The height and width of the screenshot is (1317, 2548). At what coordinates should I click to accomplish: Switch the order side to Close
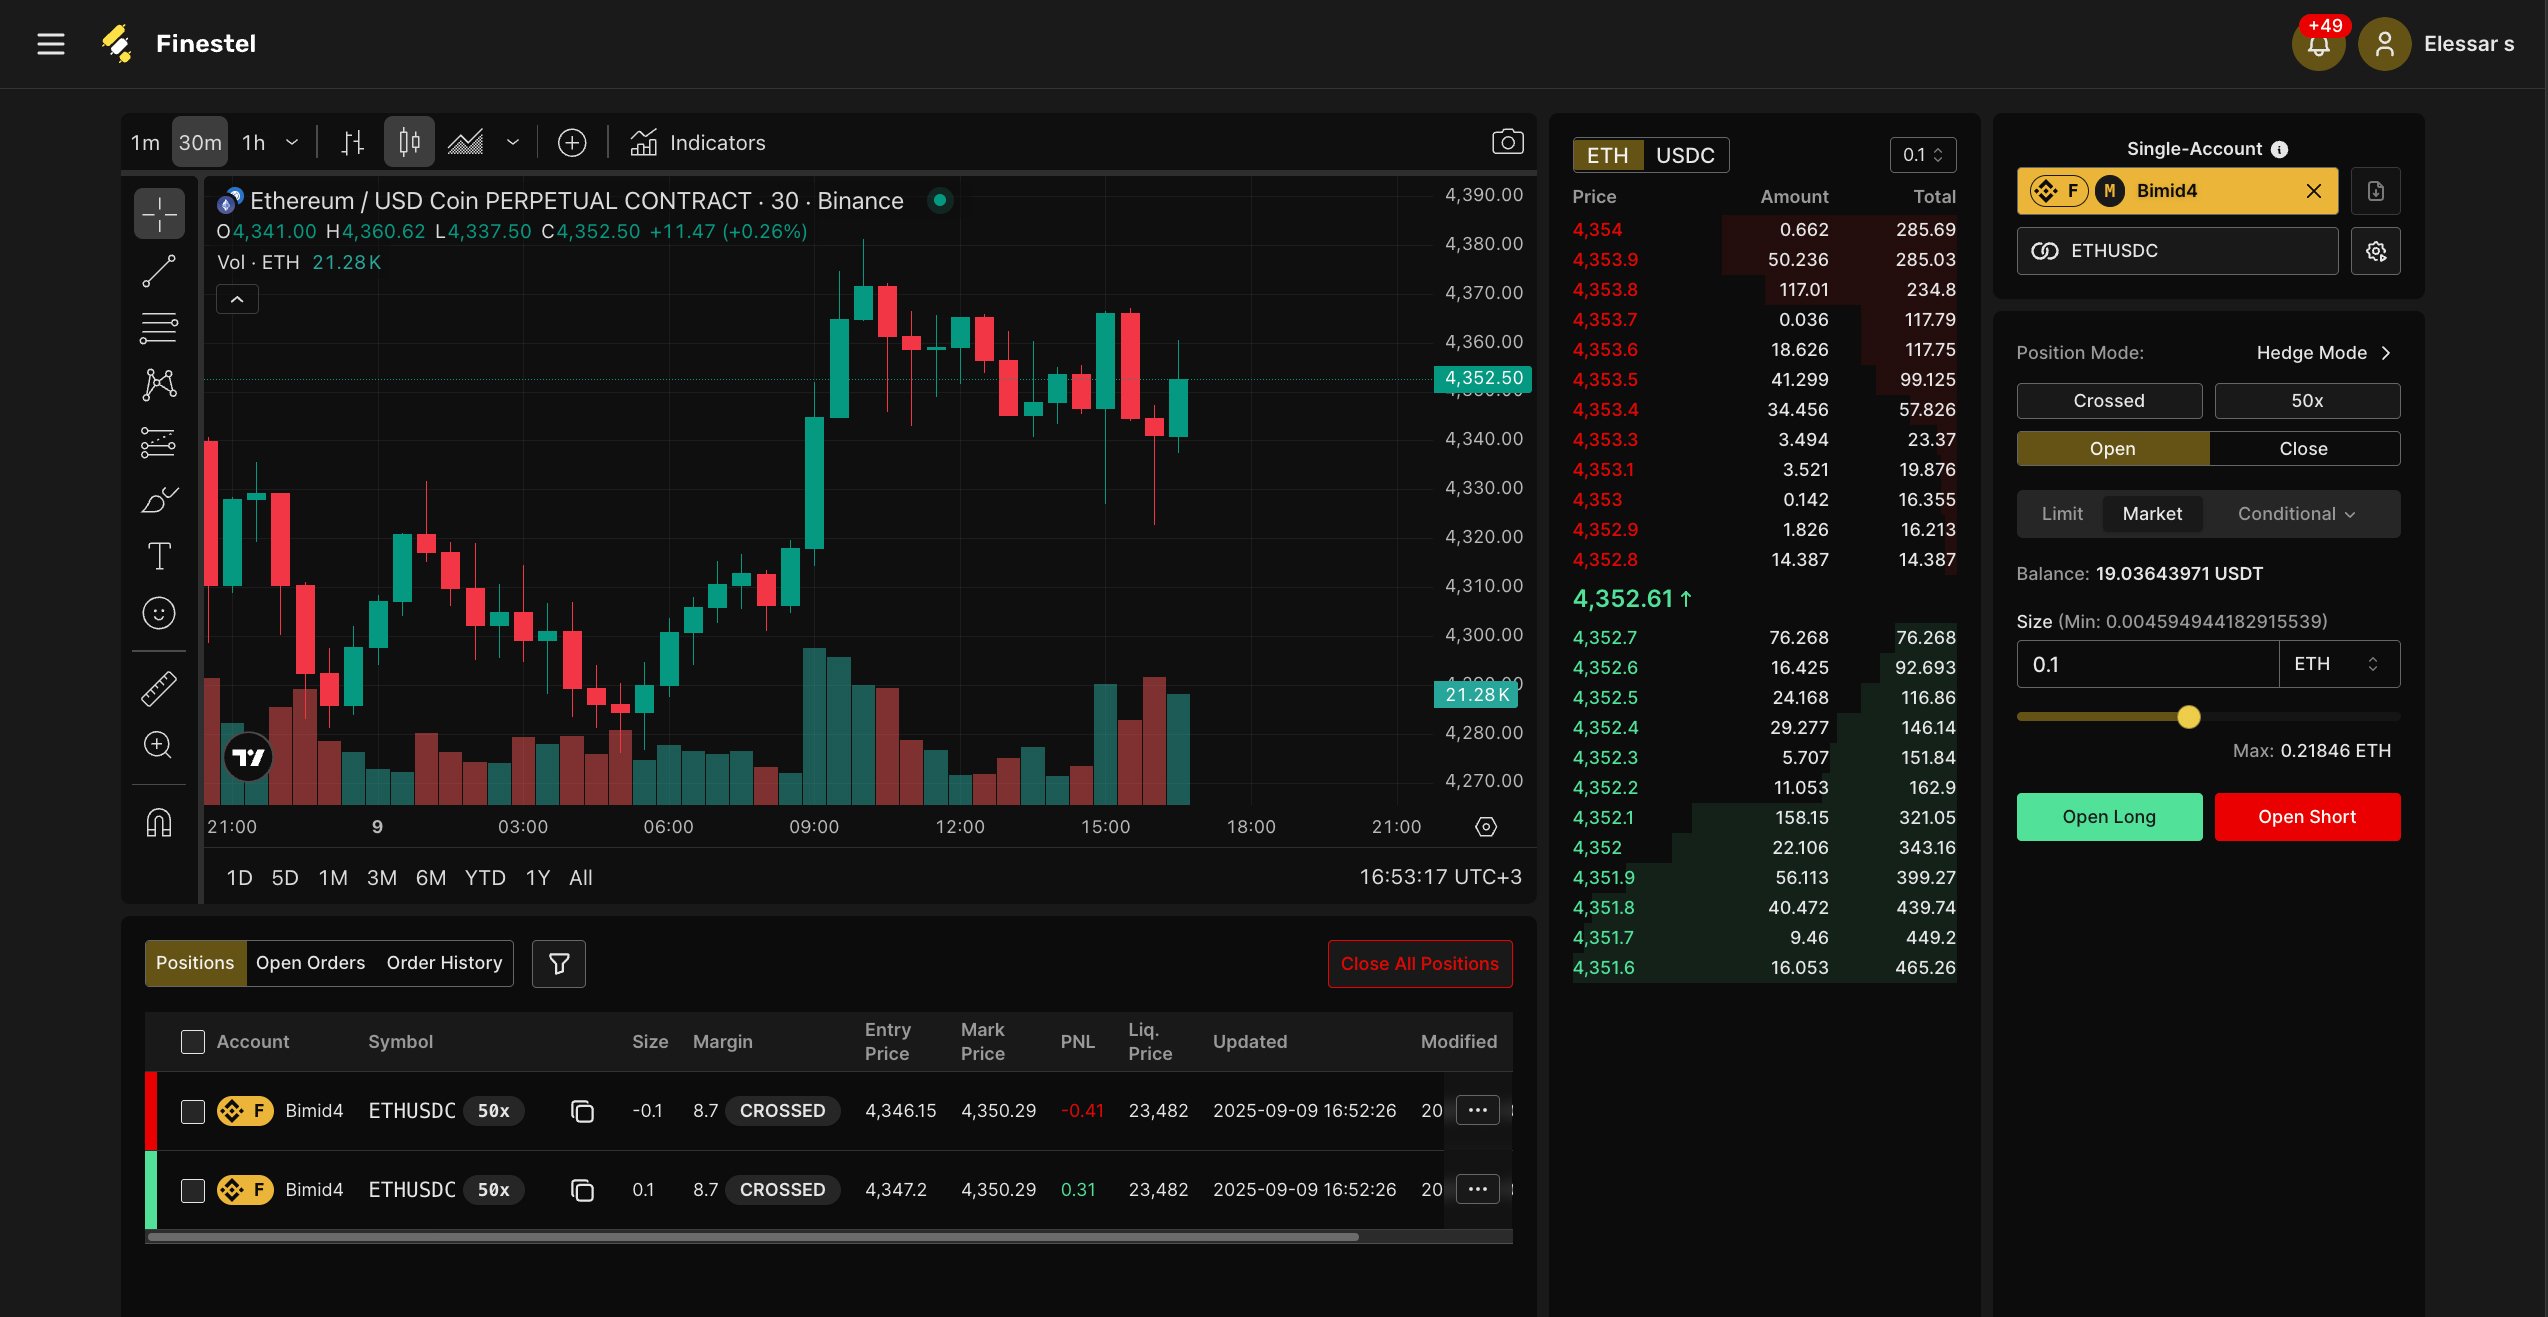pos(2303,449)
